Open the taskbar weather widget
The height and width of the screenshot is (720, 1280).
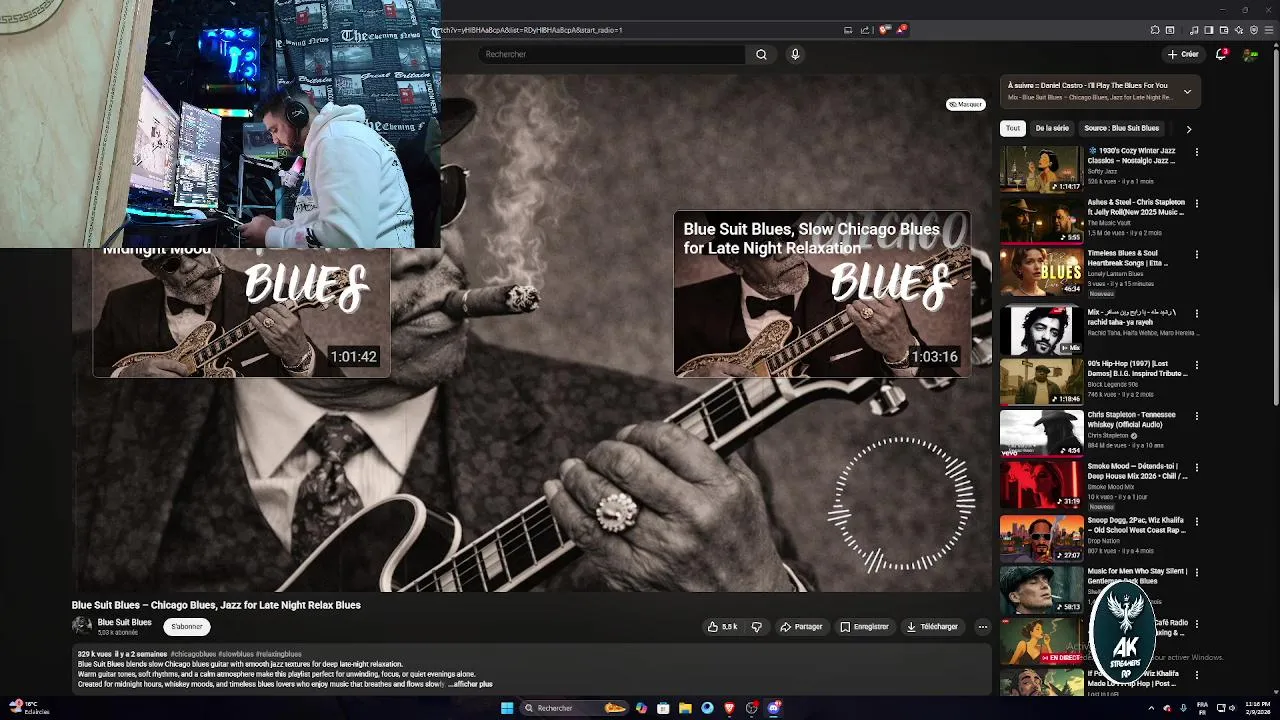click(30, 707)
